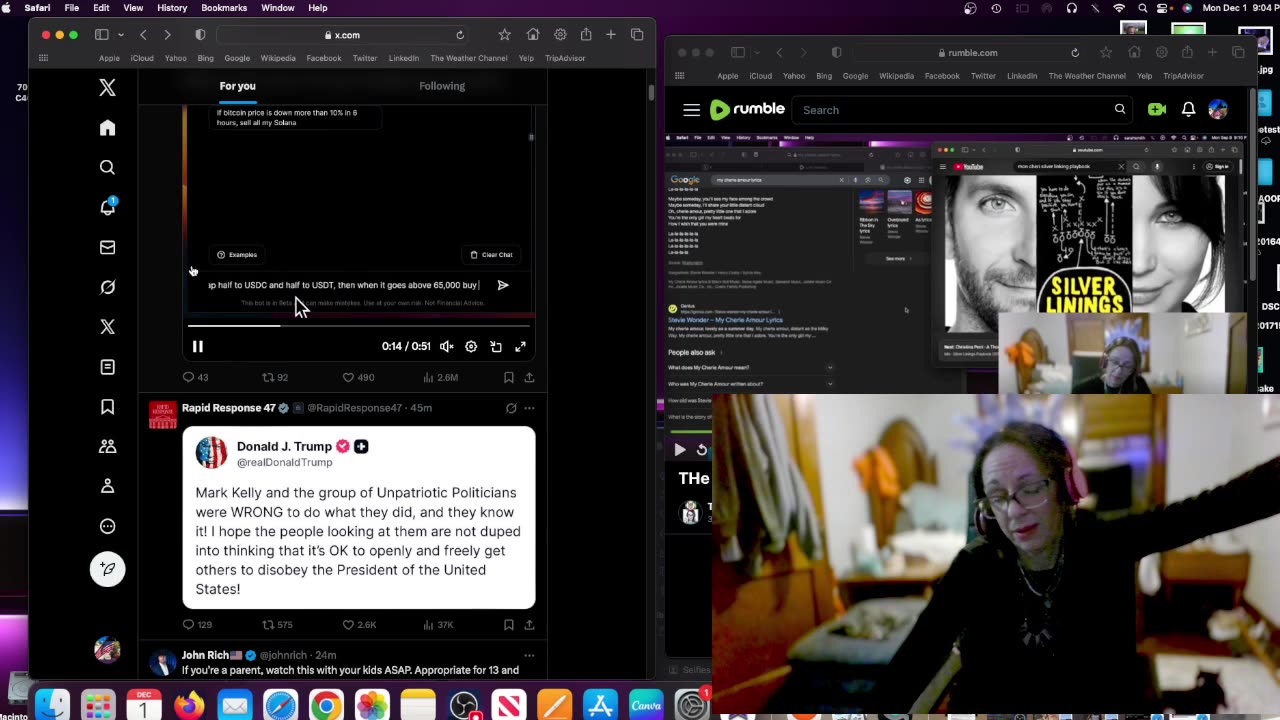Open Grok explain on Rapid Response tweet
The width and height of the screenshot is (1280, 720).
511,408
